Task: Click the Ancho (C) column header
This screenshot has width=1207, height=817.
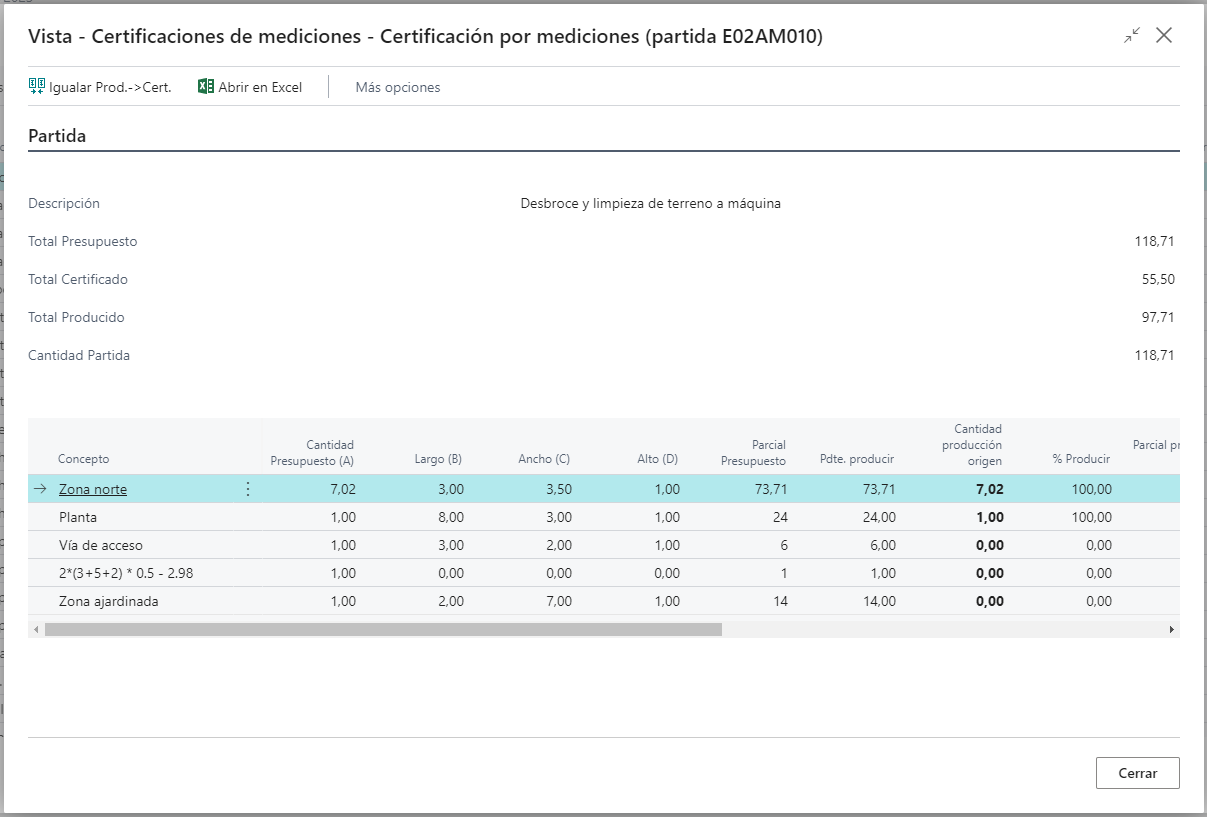Action: click(544, 459)
